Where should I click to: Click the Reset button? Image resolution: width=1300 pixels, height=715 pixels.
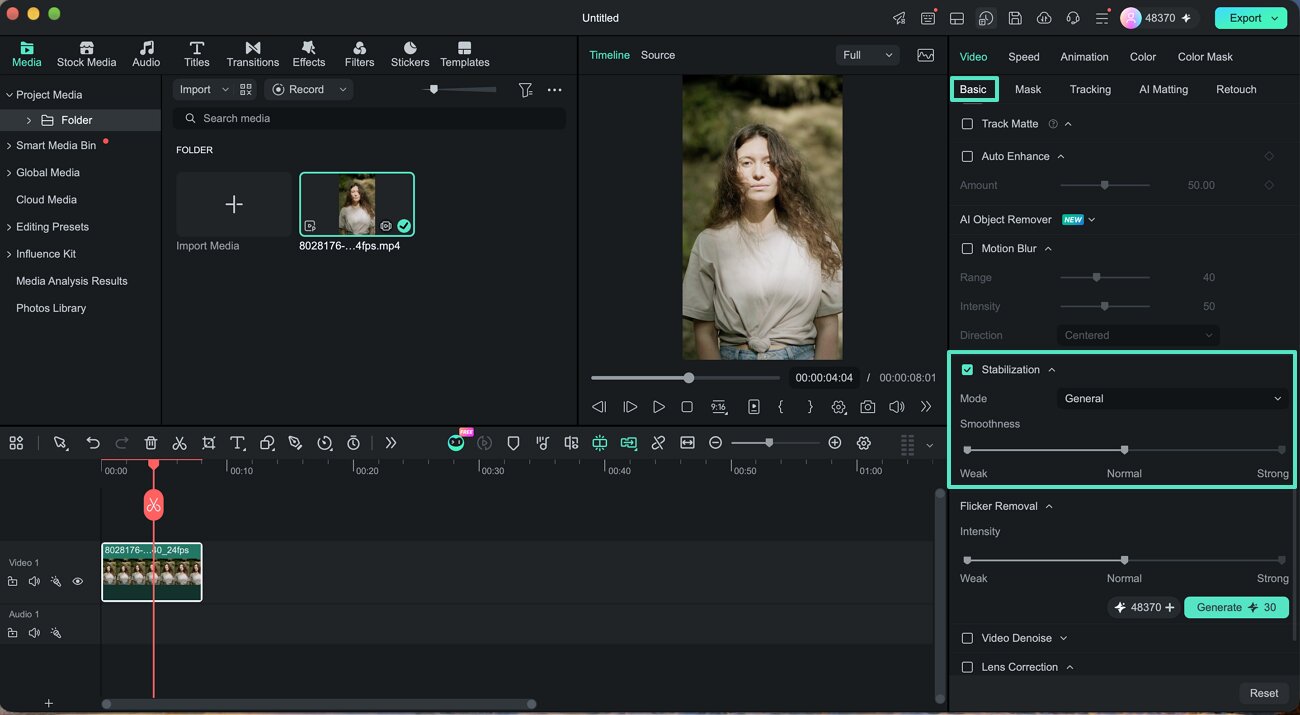point(1264,693)
